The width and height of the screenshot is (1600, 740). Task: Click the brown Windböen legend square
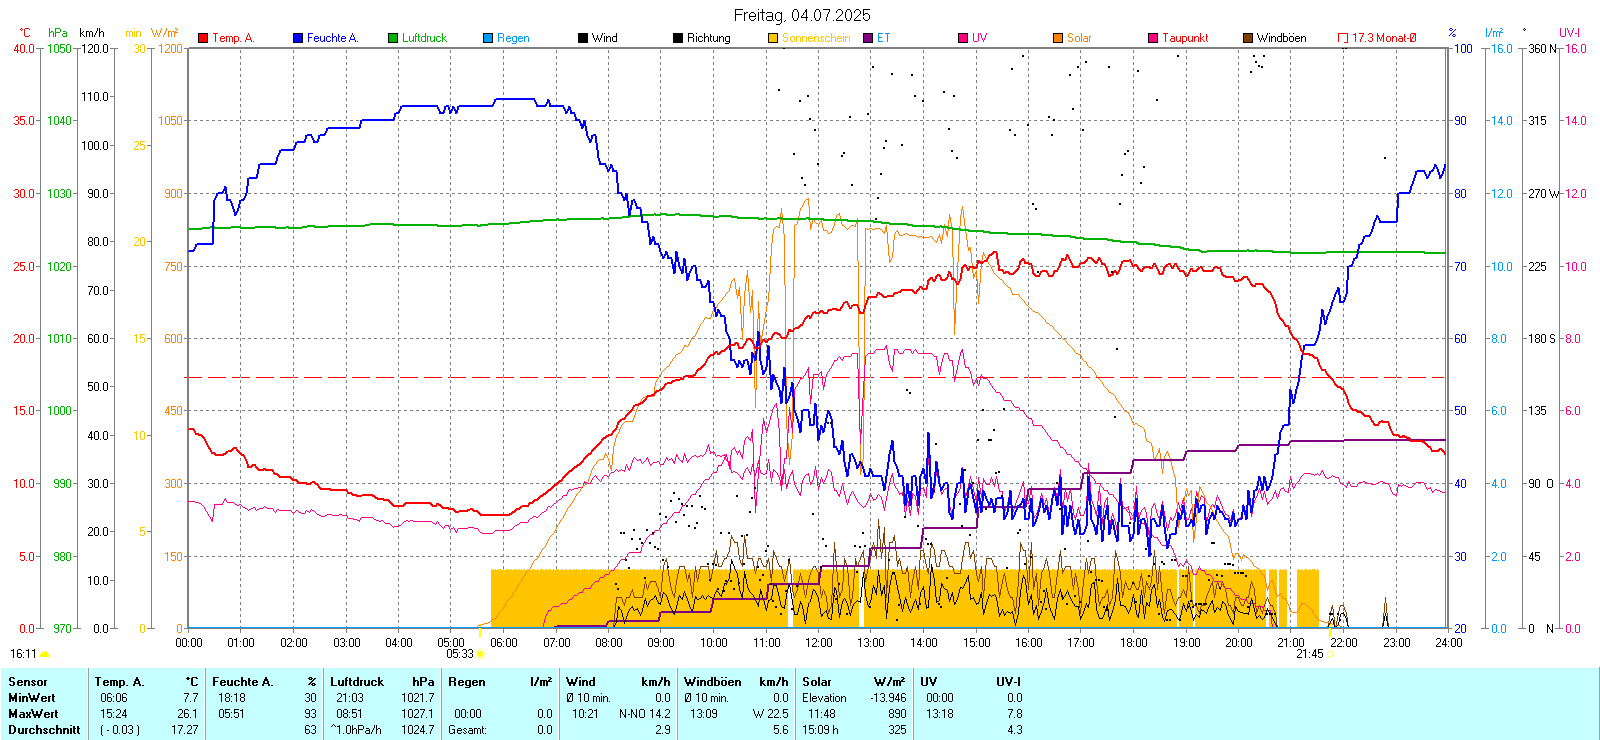point(1248,38)
